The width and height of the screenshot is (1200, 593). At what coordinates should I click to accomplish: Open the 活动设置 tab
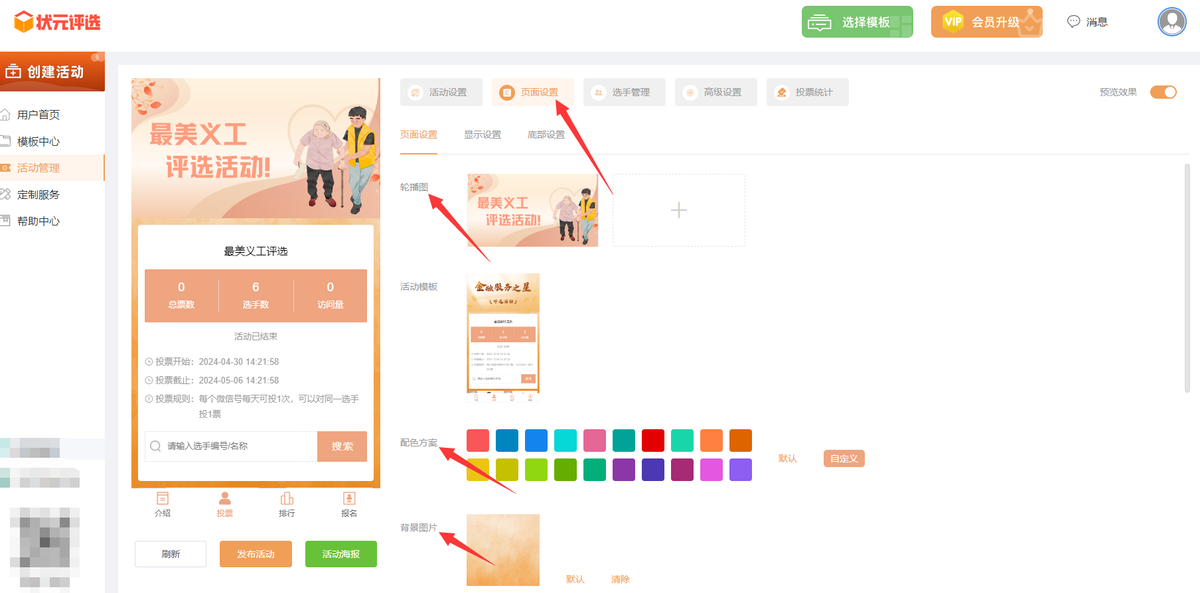coord(440,92)
